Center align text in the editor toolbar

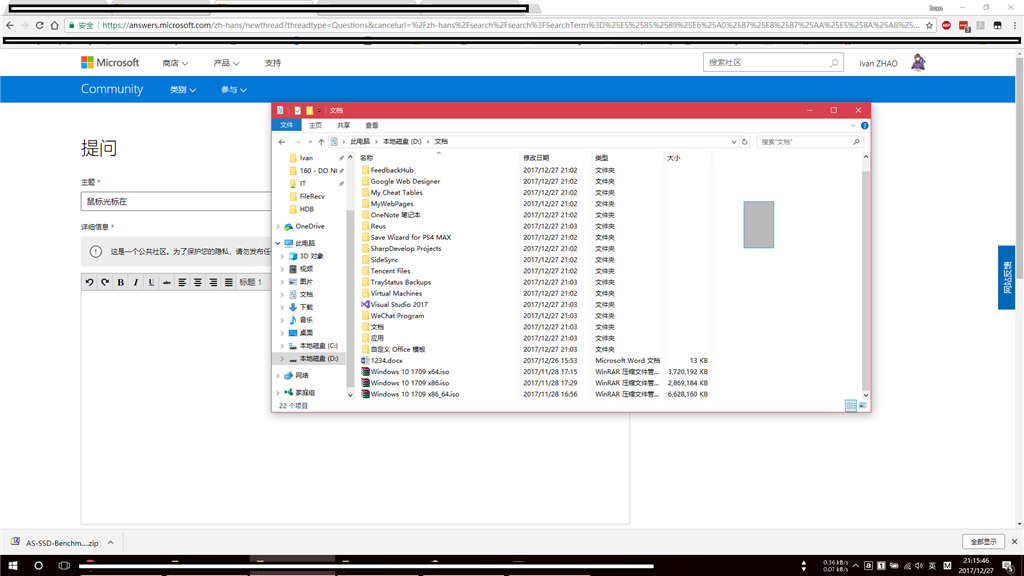(197, 282)
